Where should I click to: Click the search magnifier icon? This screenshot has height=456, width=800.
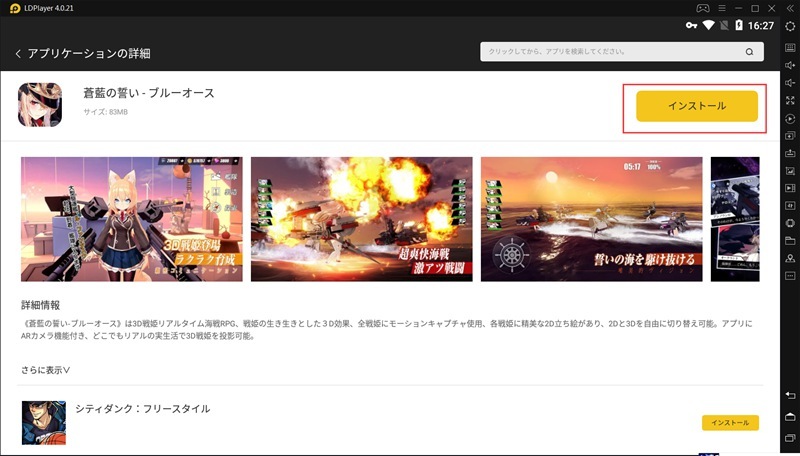(748, 51)
